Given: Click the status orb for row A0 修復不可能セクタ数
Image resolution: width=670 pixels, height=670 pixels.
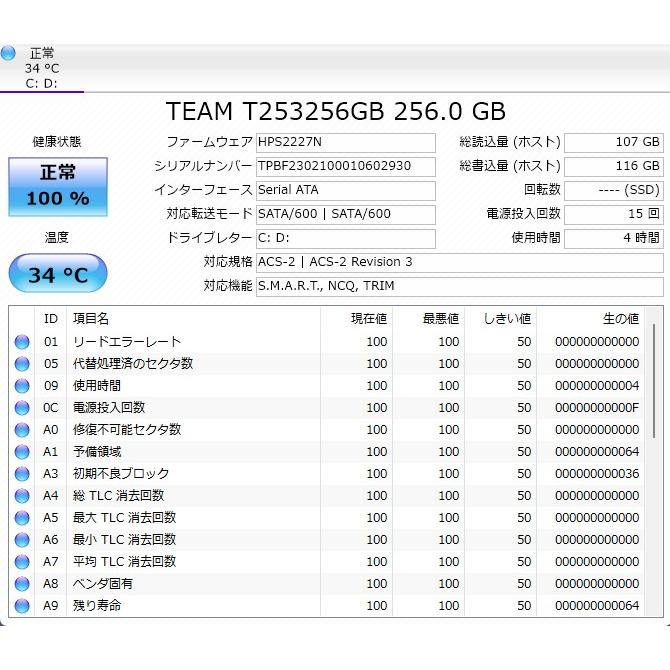Looking at the screenshot, I should [x=22, y=430].
